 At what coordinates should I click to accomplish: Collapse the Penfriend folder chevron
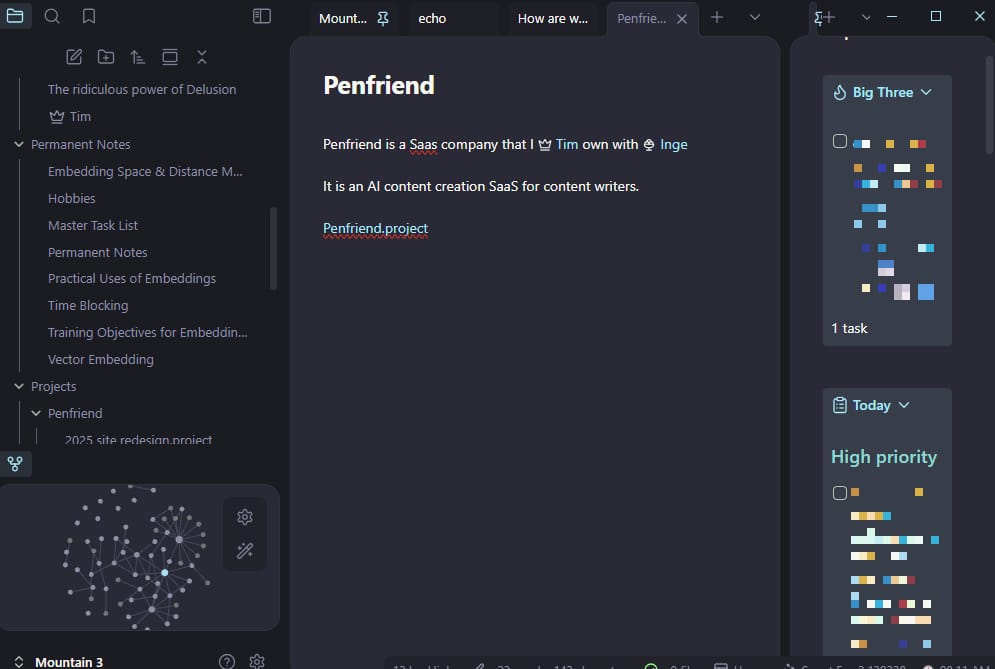[36, 414]
